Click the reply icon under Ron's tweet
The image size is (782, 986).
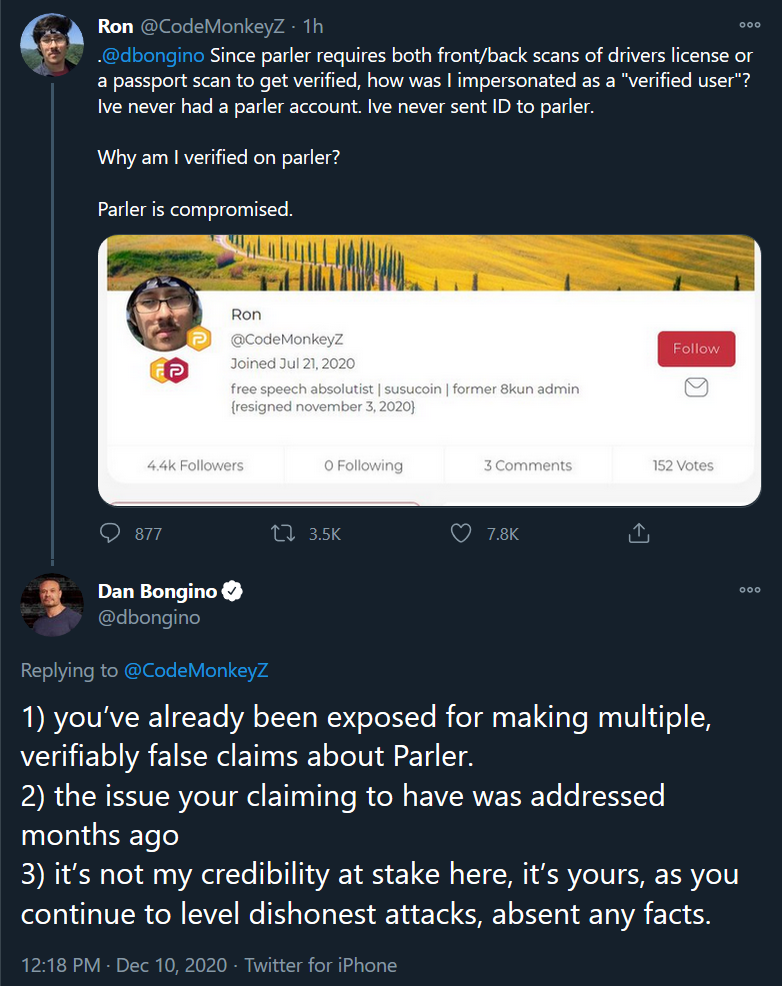coord(111,534)
